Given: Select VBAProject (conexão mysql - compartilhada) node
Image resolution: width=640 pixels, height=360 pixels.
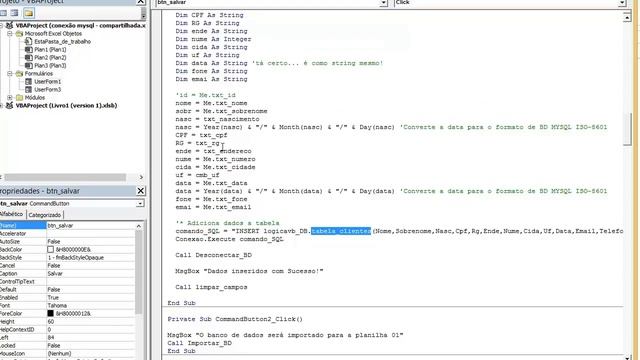Looking at the screenshot, I should (80, 25).
